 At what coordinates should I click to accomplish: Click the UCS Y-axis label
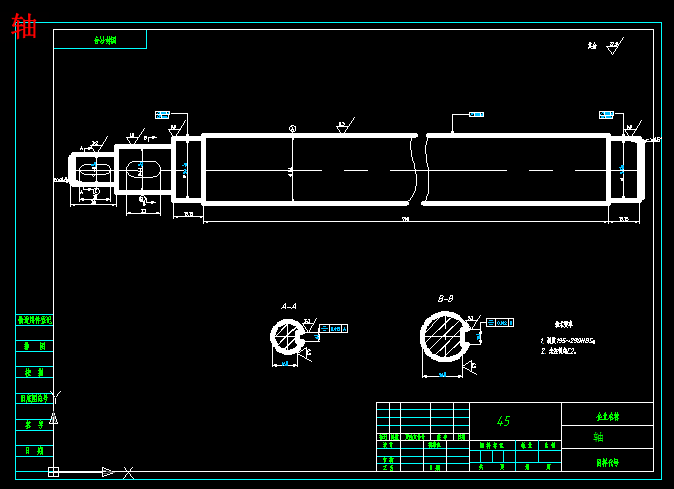(x=56, y=395)
